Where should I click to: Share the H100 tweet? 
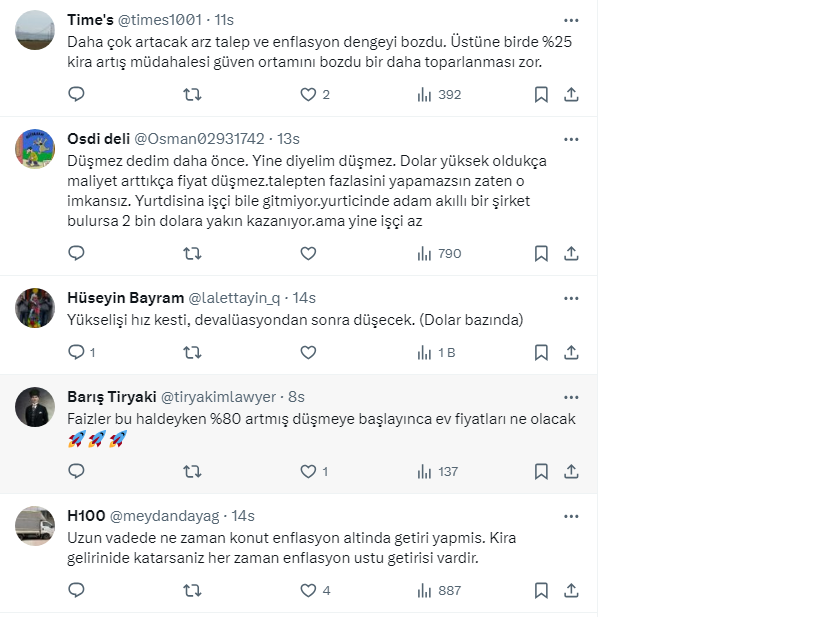pyautogui.click(x=571, y=591)
